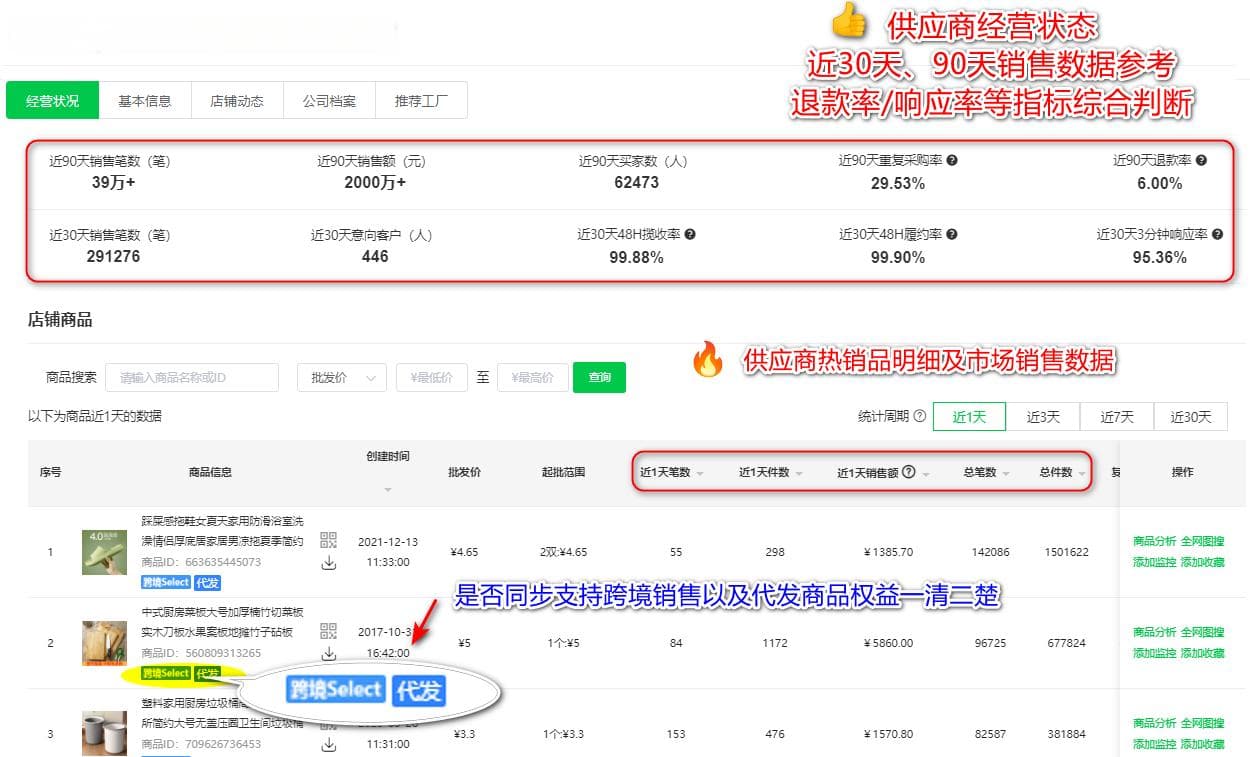Viewport: 1250px width, 757px height.
Task: Download icon for product 663635445073
Action: [x=329, y=564]
